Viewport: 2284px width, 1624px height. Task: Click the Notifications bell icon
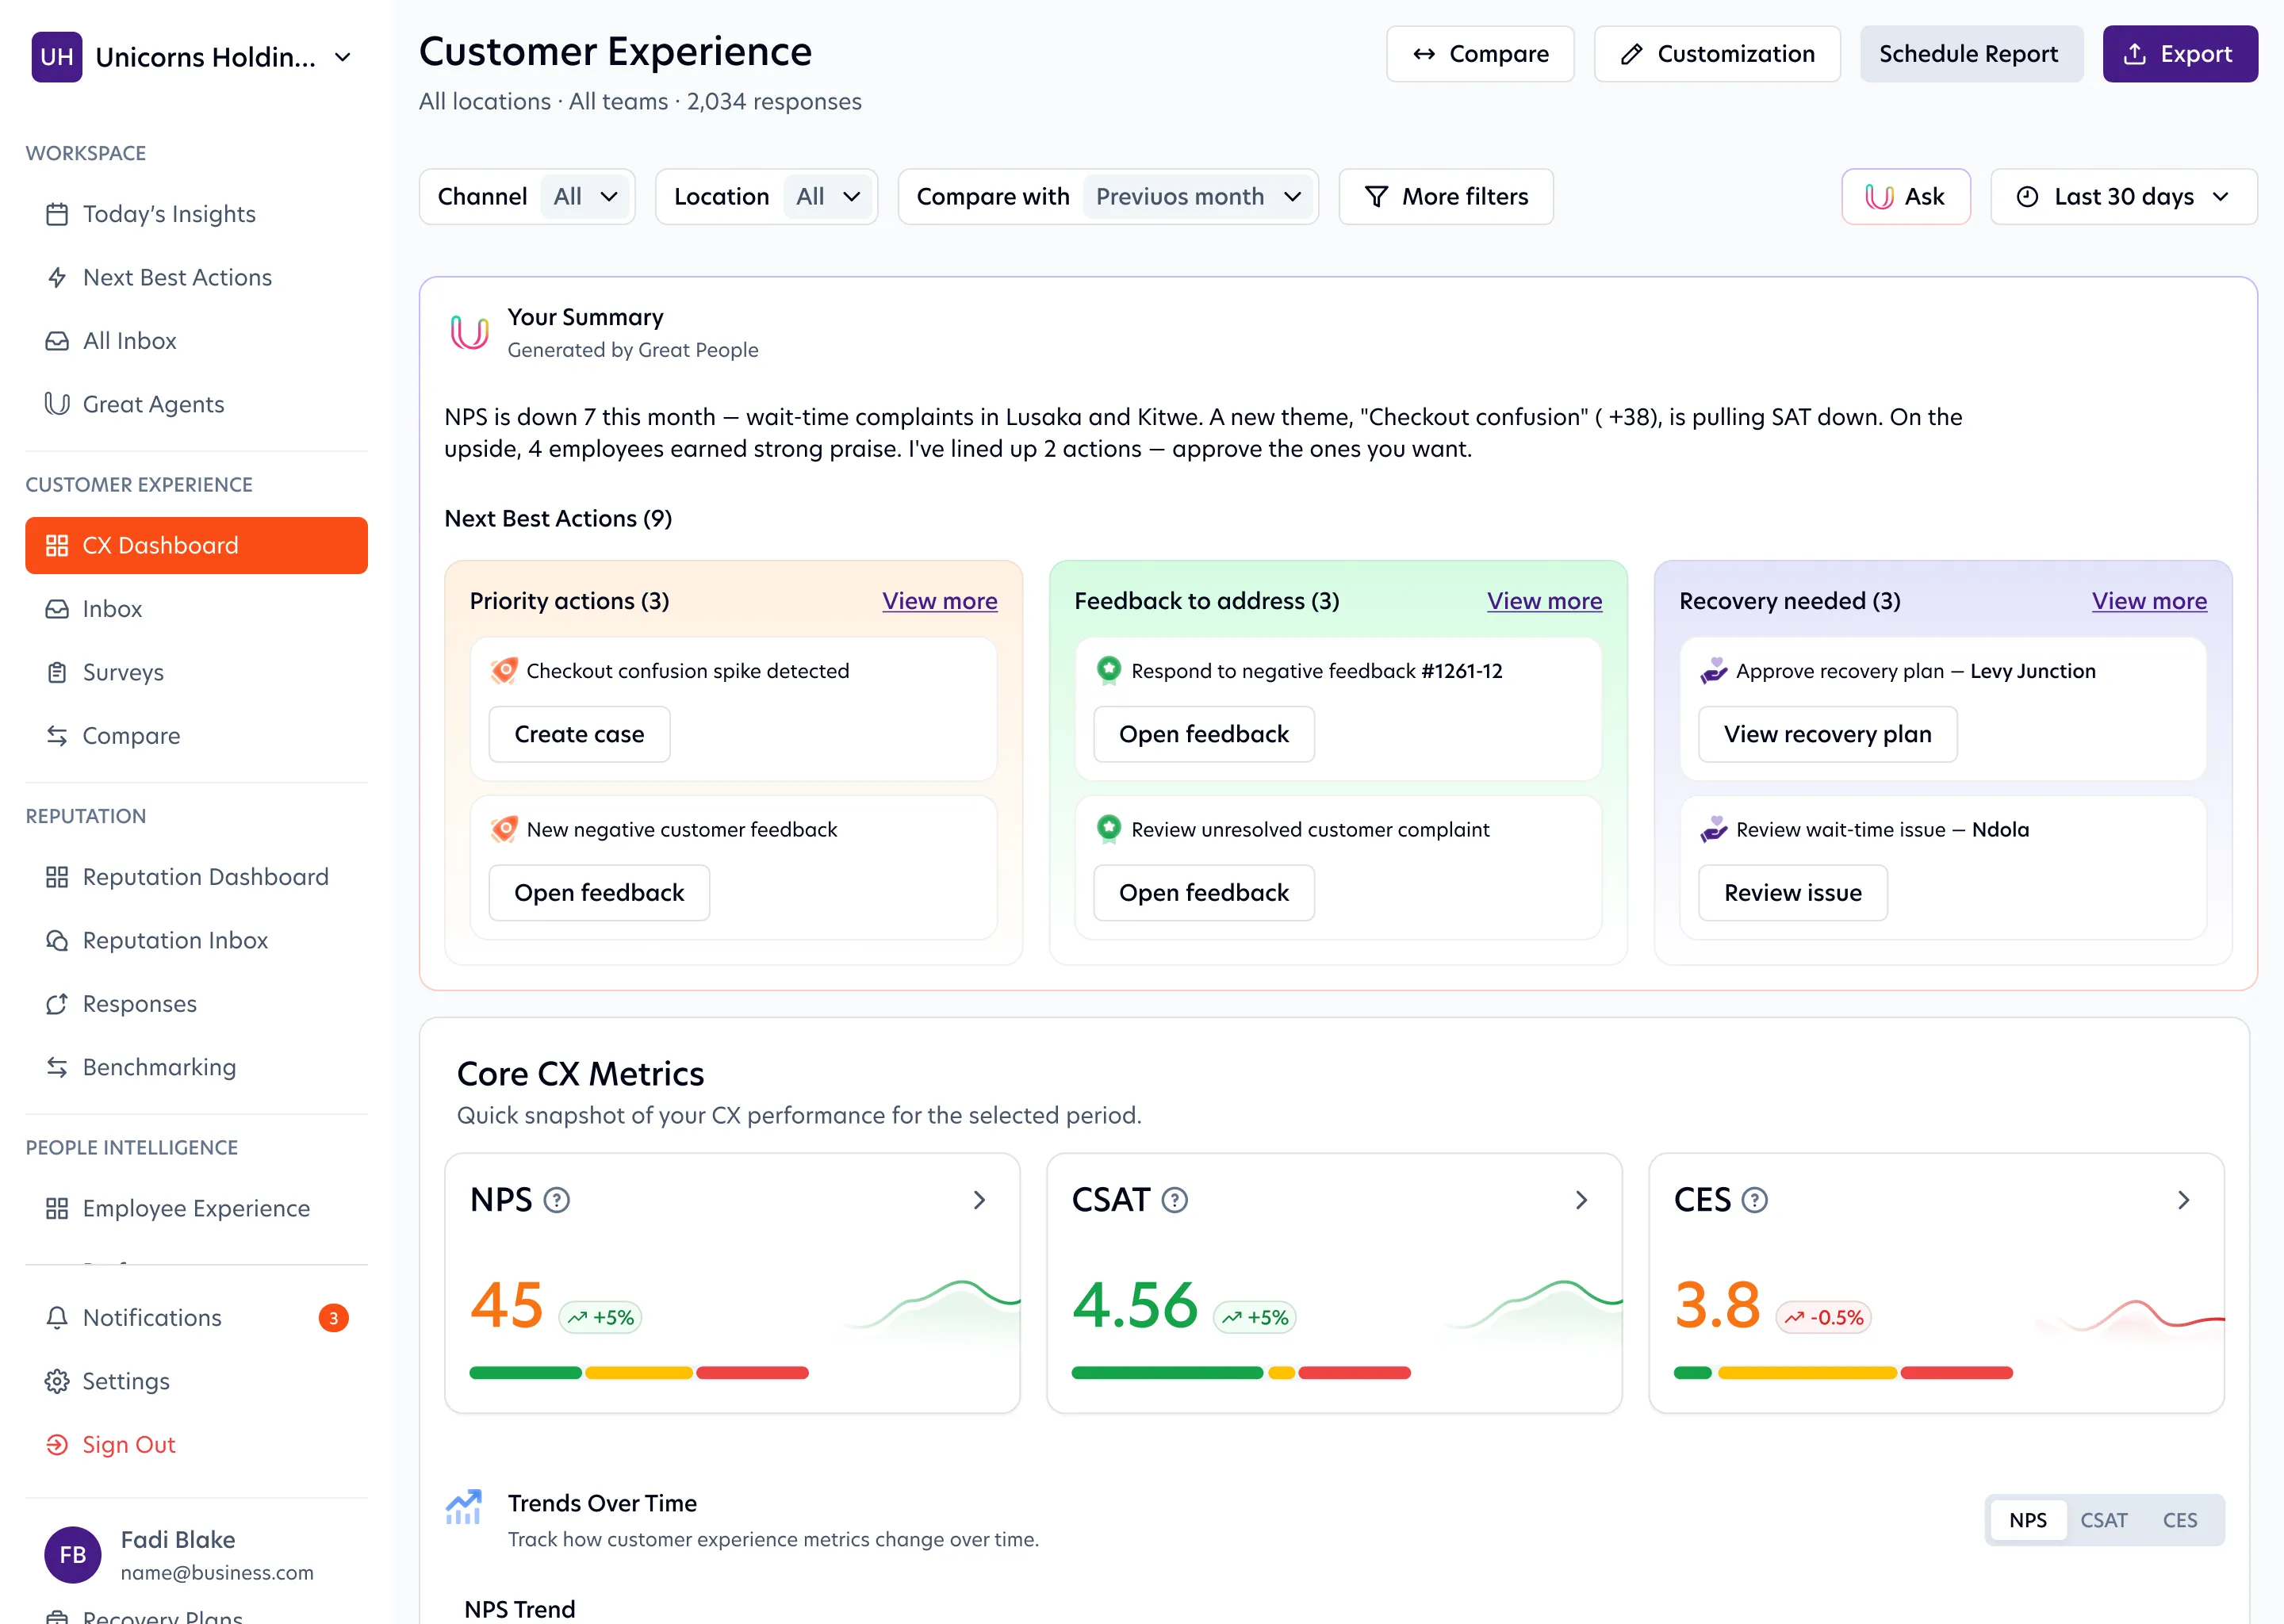click(x=57, y=1318)
